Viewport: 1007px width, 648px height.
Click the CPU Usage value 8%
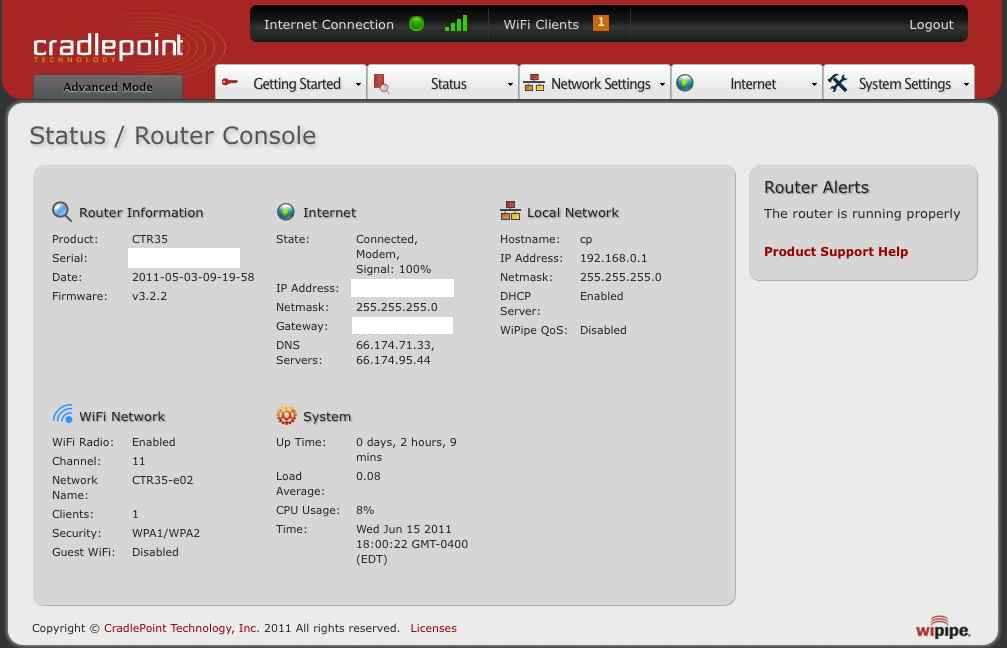point(365,510)
